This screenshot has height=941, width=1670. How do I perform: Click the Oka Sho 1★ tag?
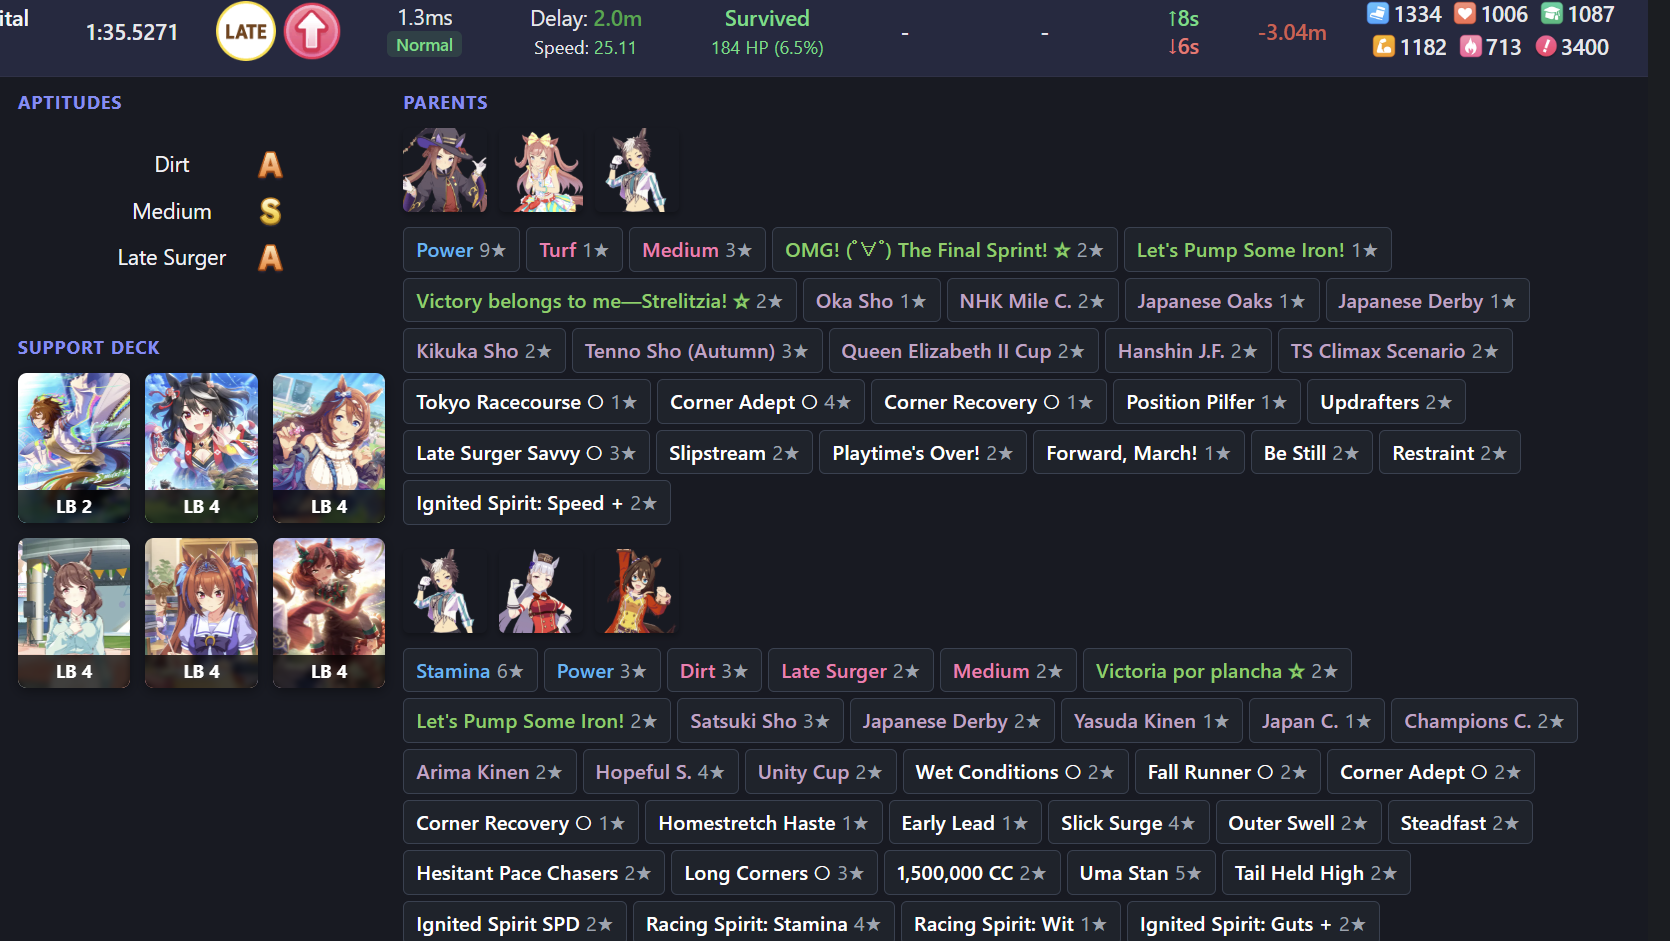tap(871, 301)
